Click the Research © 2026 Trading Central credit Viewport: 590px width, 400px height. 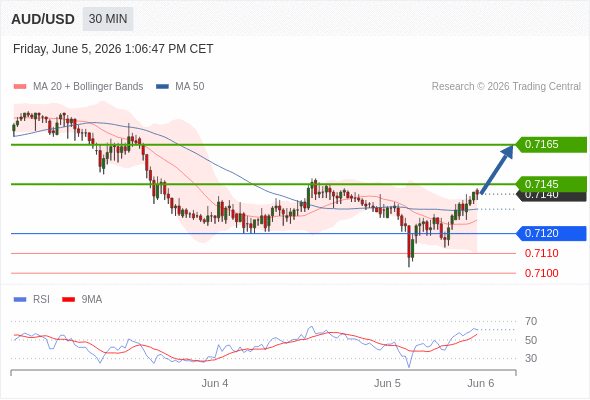pos(506,87)
